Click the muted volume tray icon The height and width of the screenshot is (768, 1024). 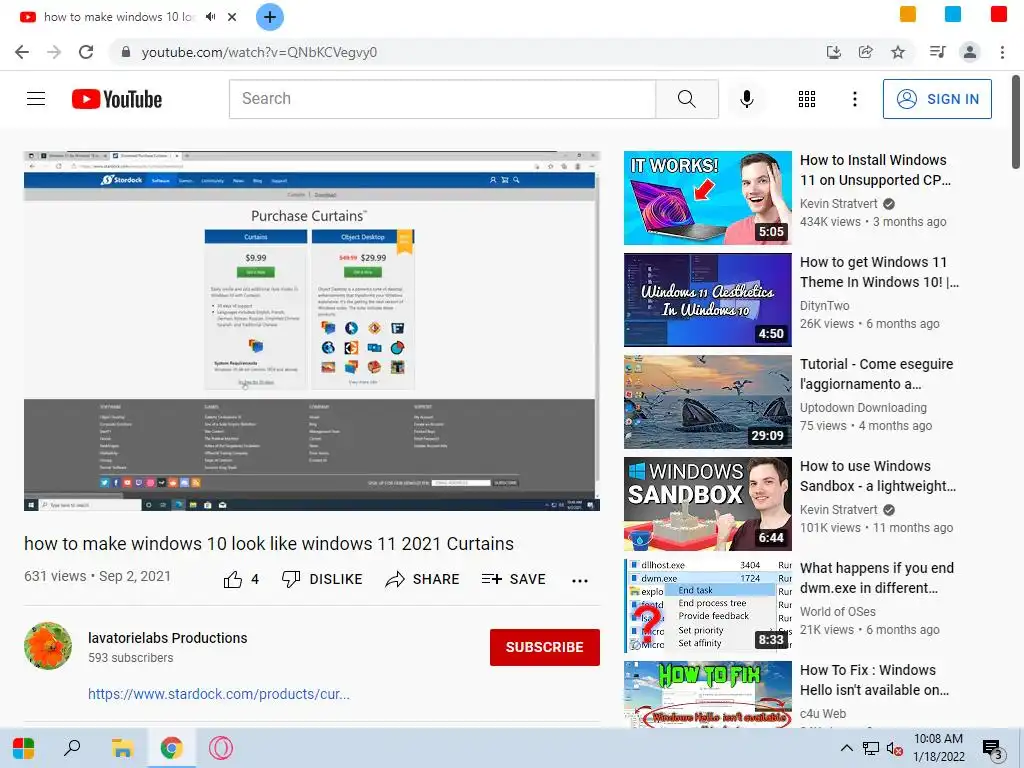pyautogui.click(x=894, y=748)
